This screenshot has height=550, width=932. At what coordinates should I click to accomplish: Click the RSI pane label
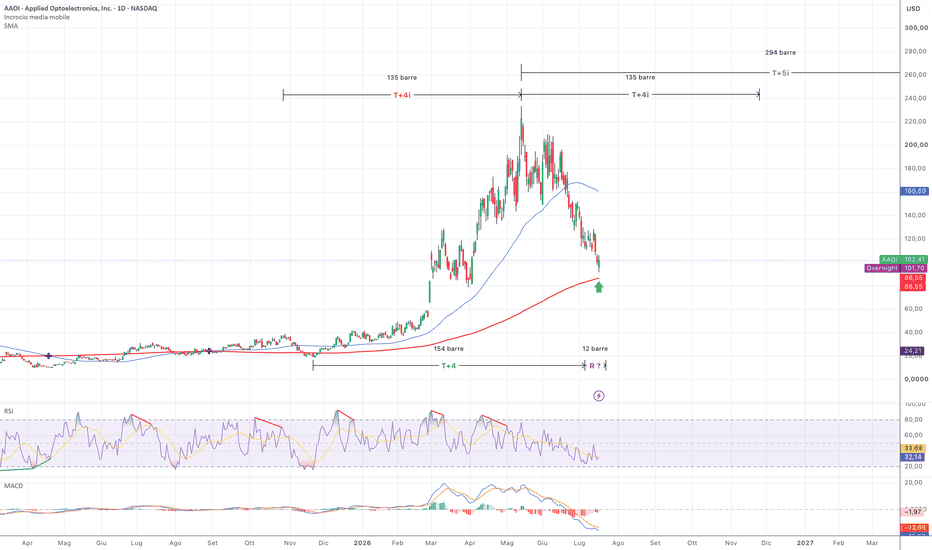(9, 411)
